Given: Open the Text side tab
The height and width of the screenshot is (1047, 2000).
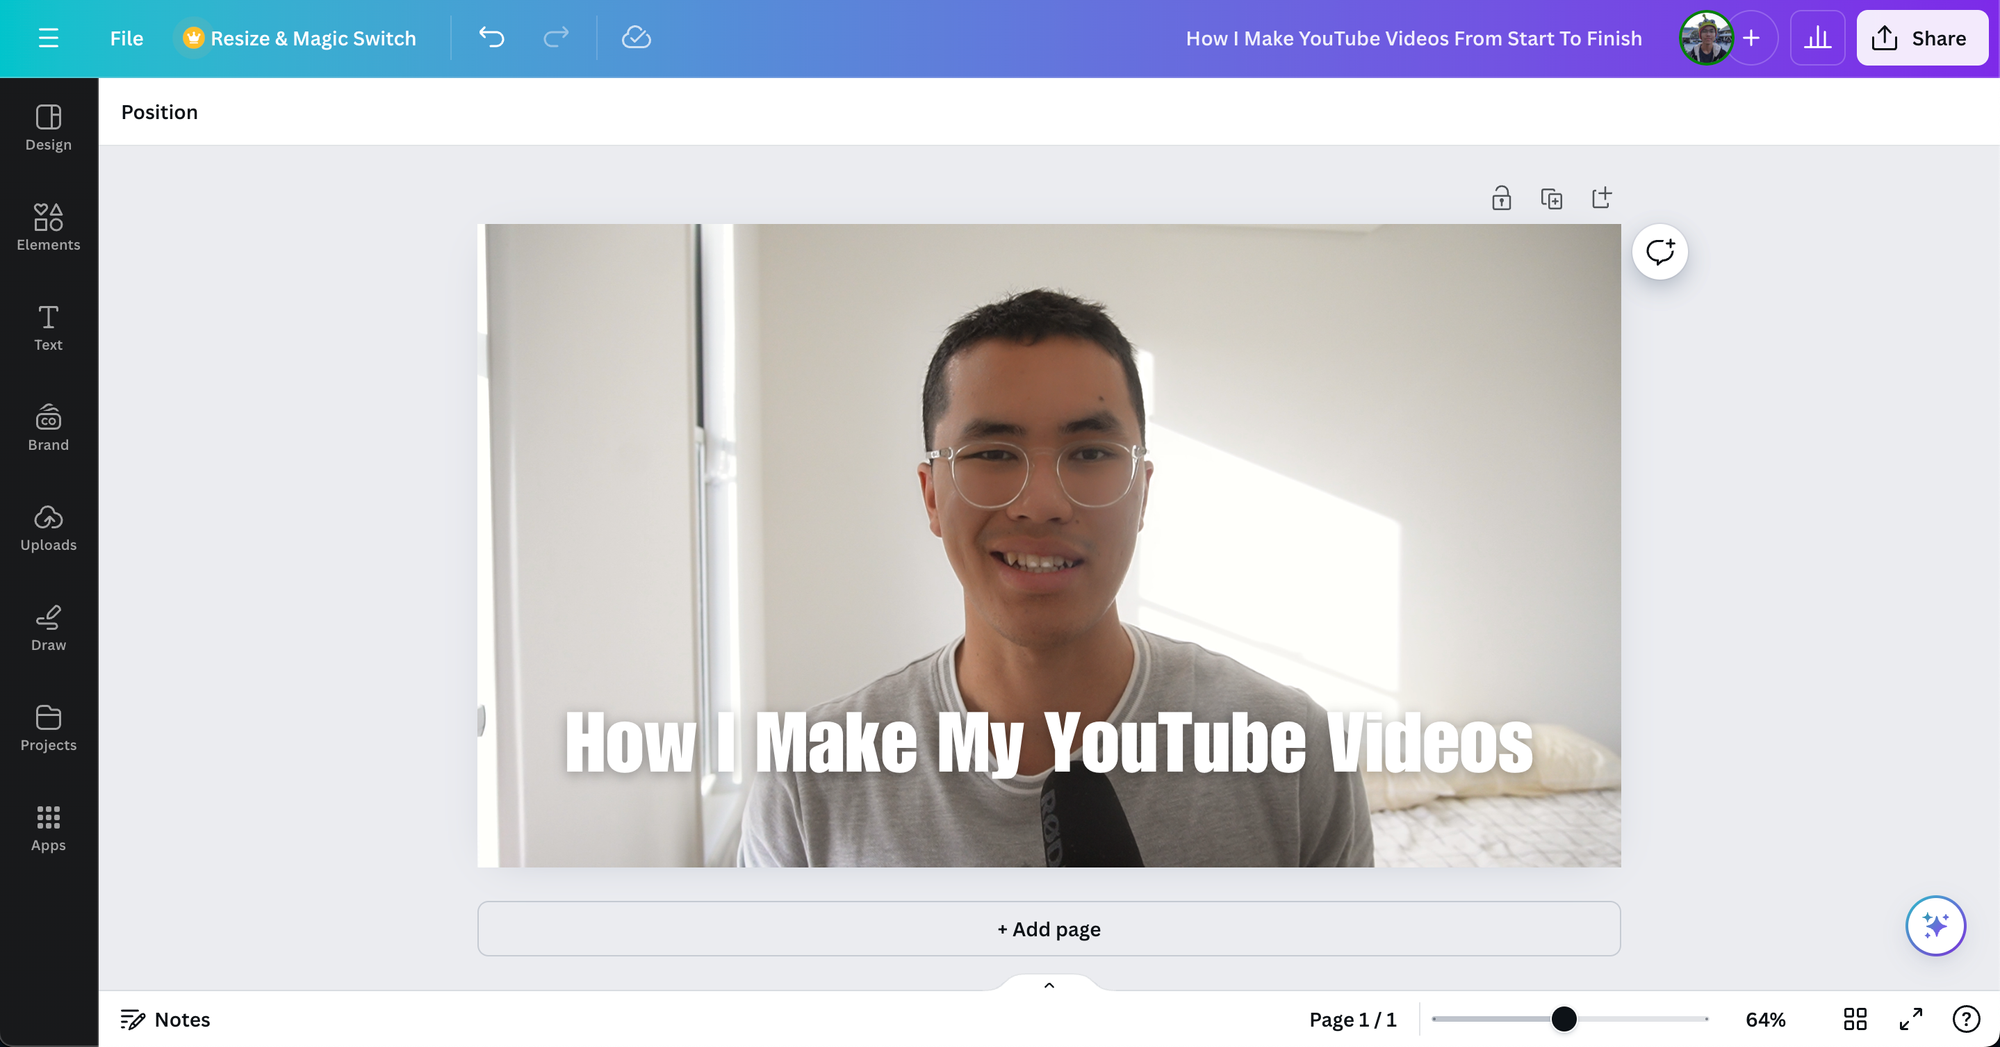Looking at the screenshot, I should (x=49, y=328).
